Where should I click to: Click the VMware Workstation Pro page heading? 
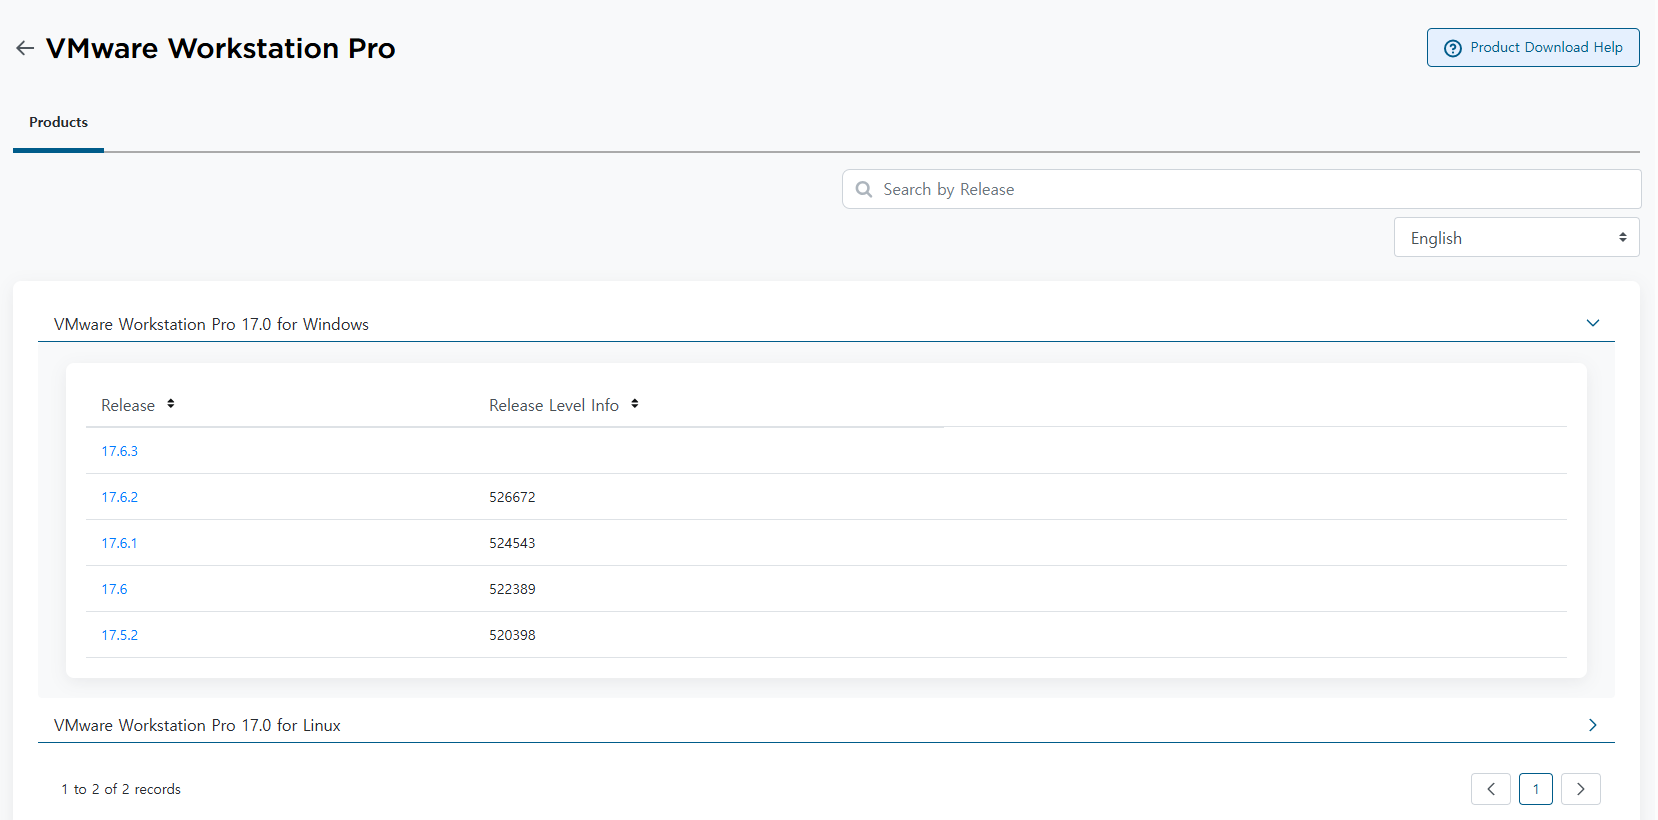[221, 48]
